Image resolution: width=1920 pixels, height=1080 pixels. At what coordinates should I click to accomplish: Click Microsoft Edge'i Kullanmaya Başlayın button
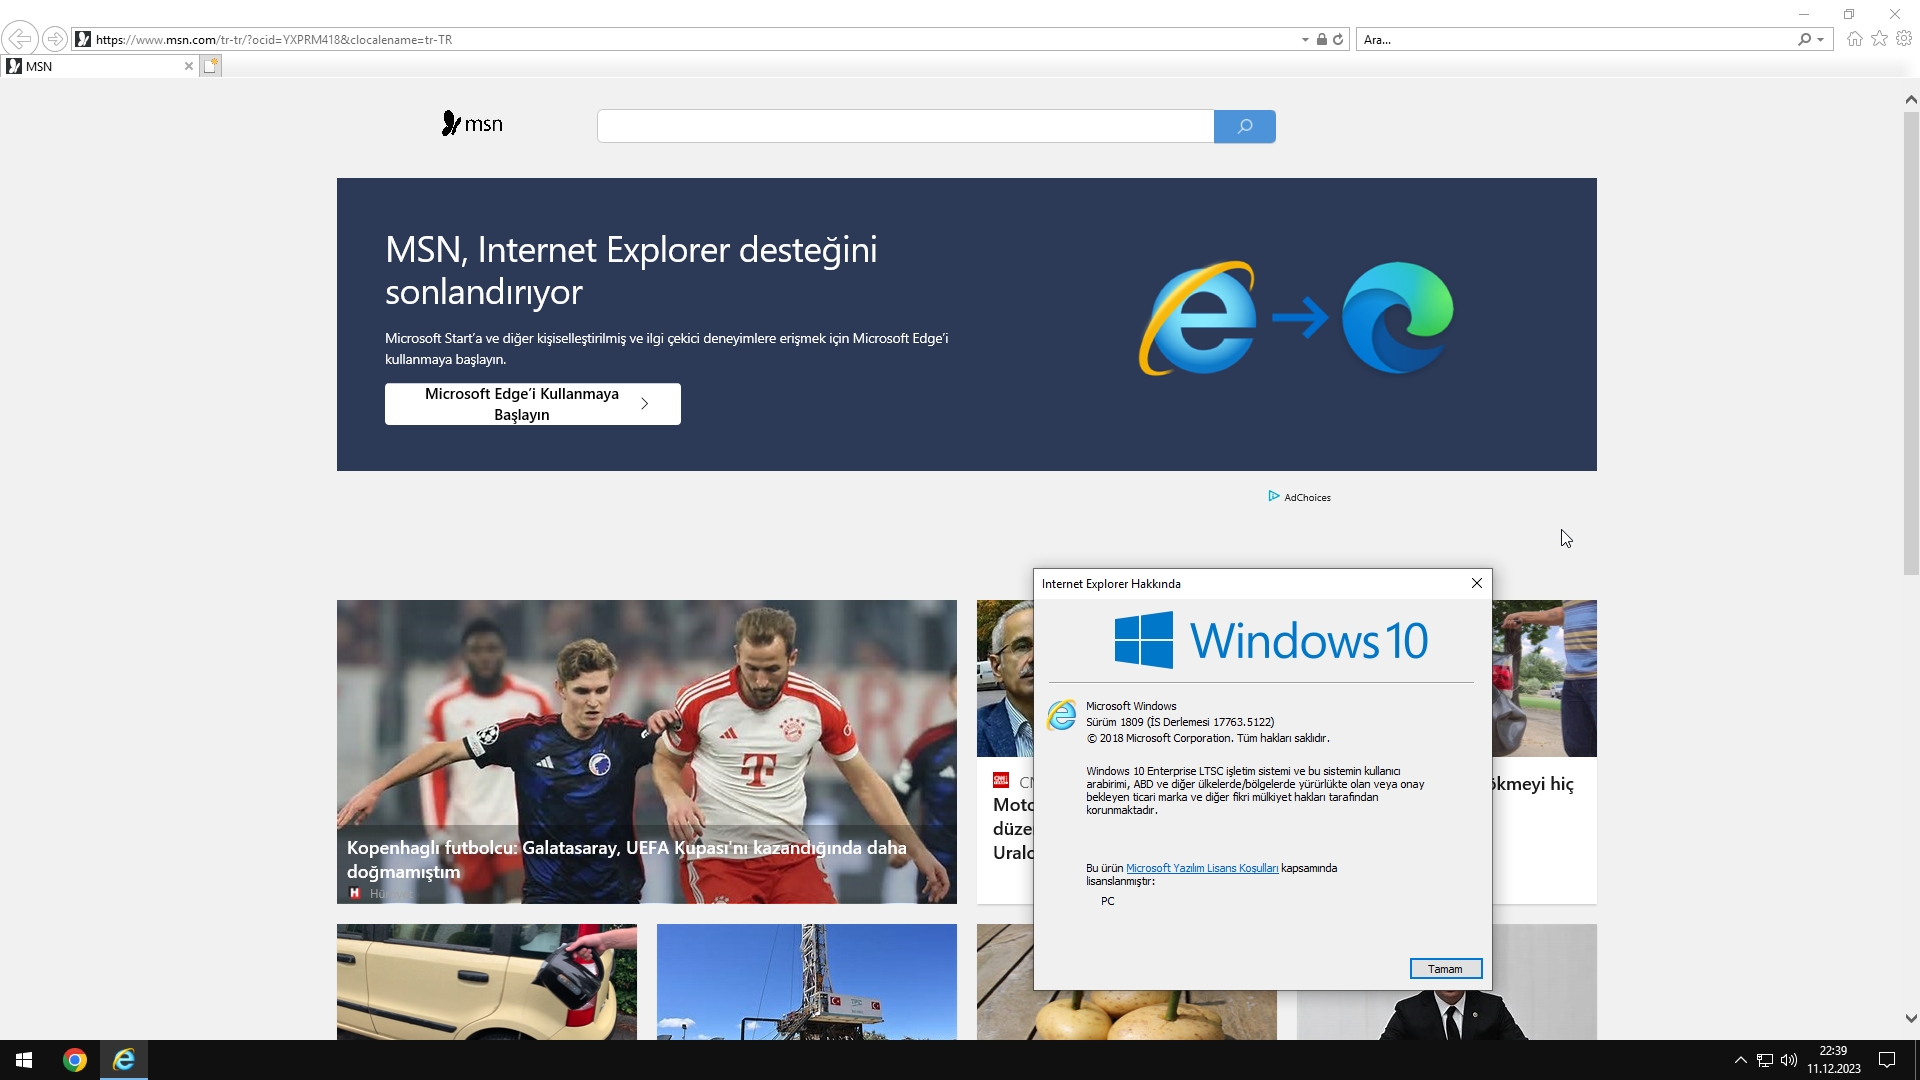(x=532, y=404)
